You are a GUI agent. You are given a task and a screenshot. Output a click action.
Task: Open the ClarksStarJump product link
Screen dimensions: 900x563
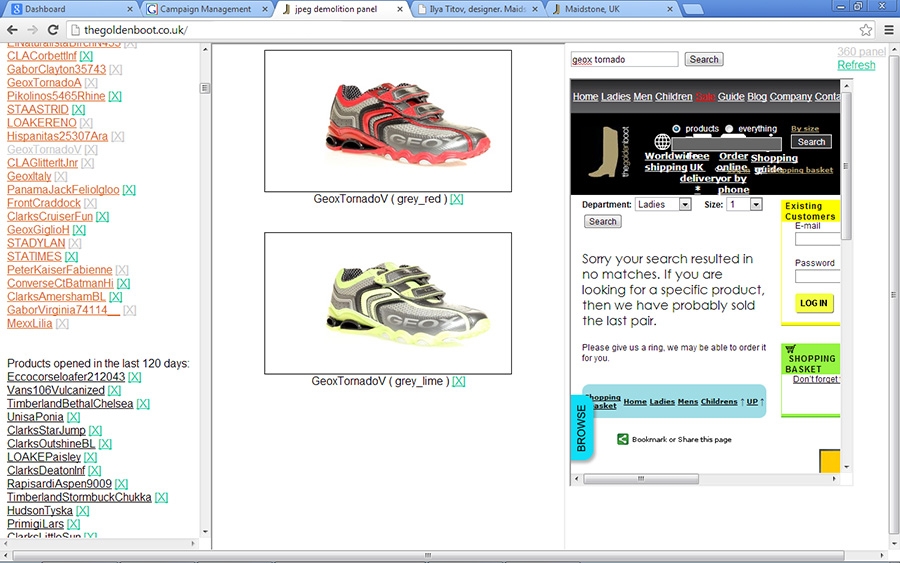pyautogui.click(x=46, y=430)
